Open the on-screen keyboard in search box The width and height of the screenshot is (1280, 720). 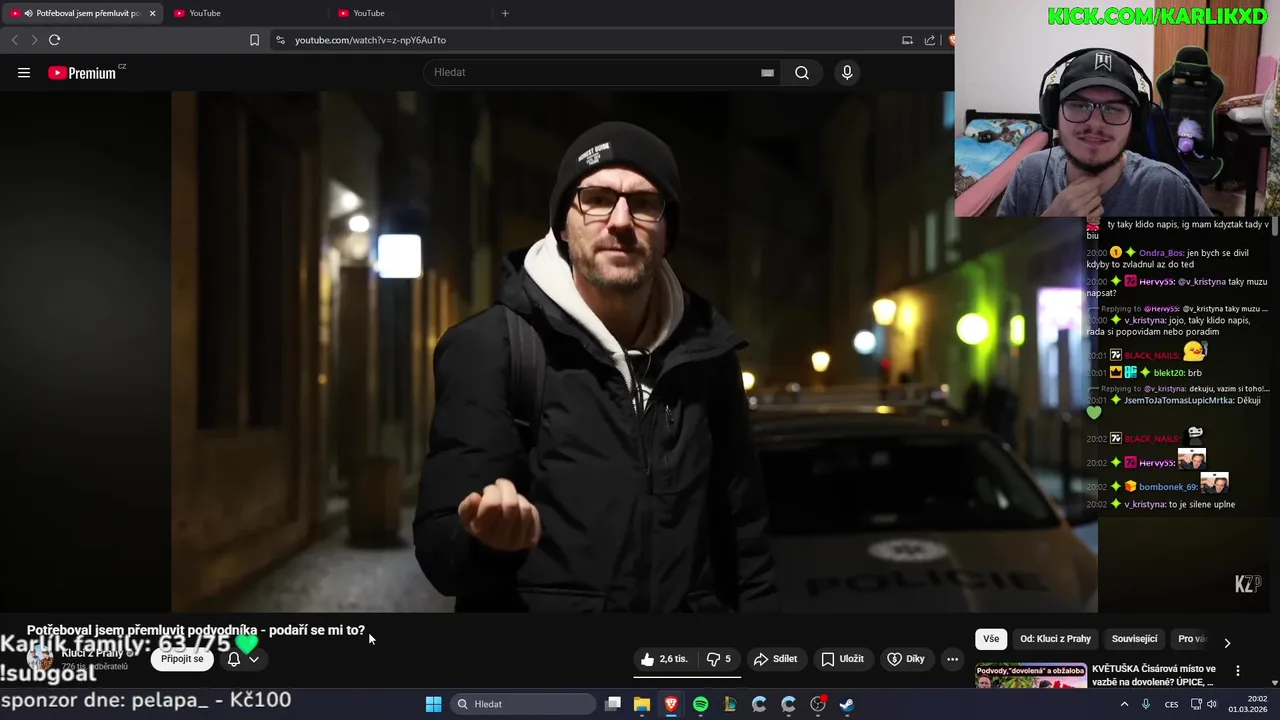(x=767, y=73)
